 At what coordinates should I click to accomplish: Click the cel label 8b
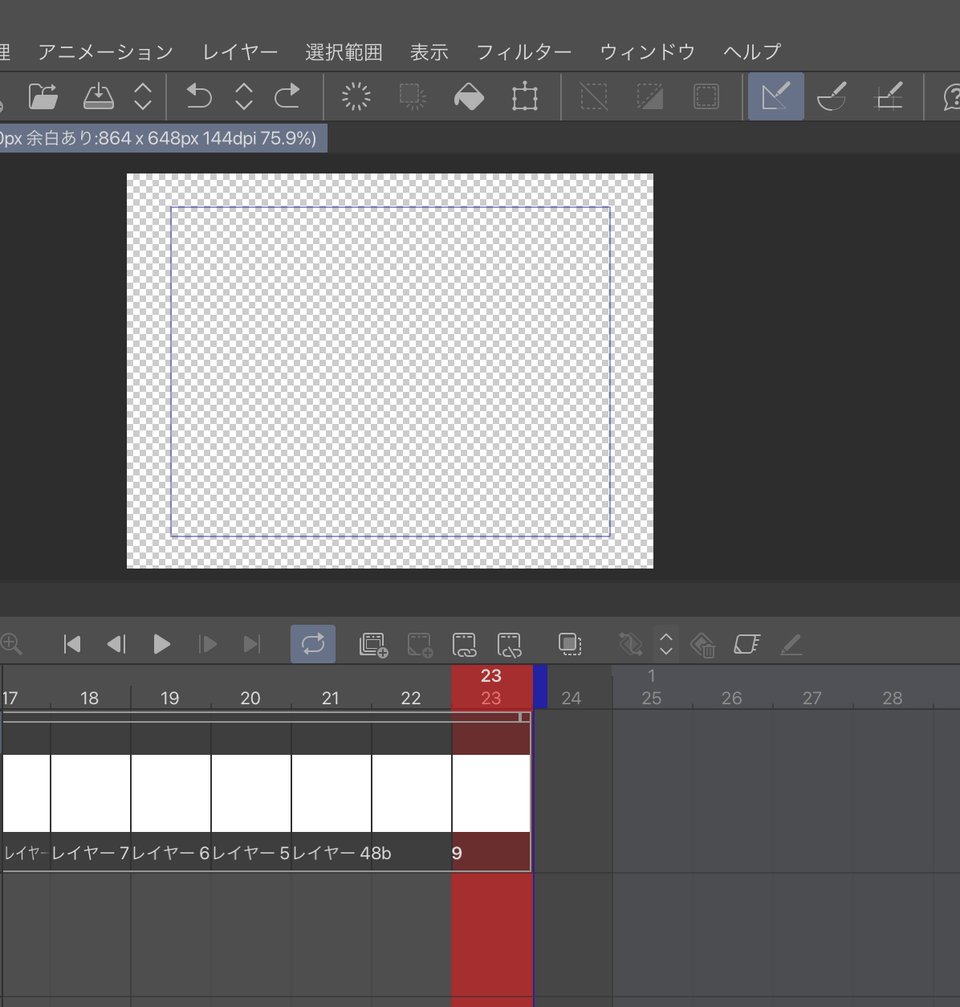pos(381,854)
